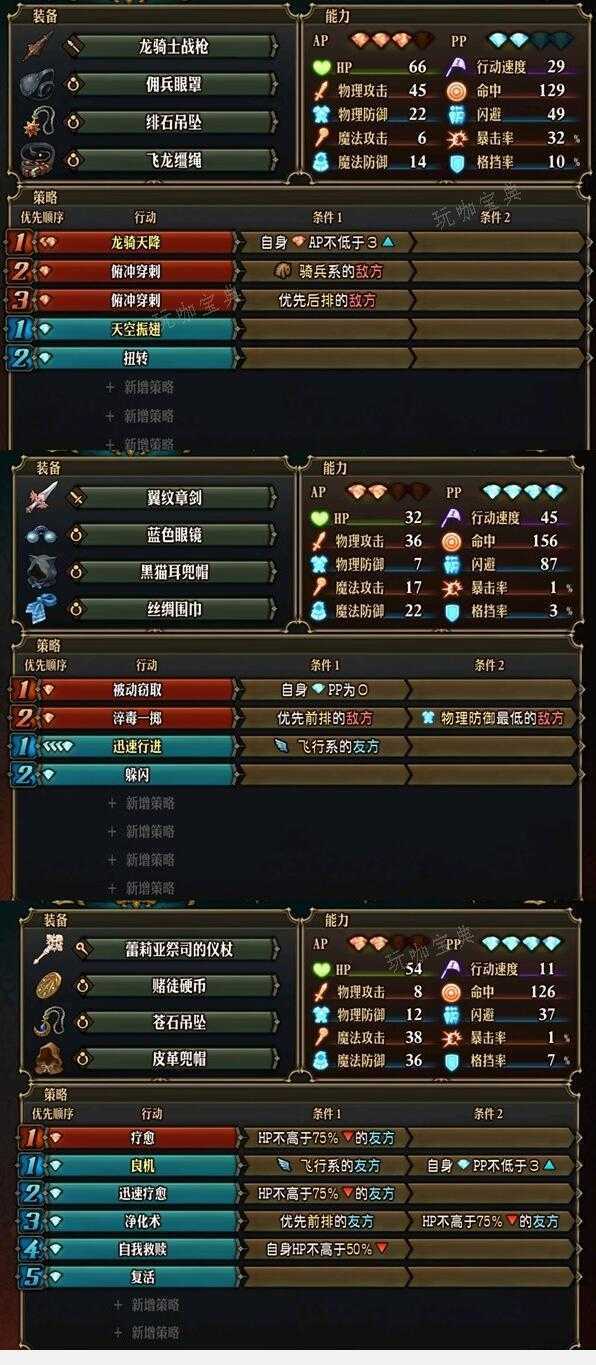Open the 苍石吊坠 equipment slot
The height and width of the screenshot is (1365, 596).
coord(176,1022)
